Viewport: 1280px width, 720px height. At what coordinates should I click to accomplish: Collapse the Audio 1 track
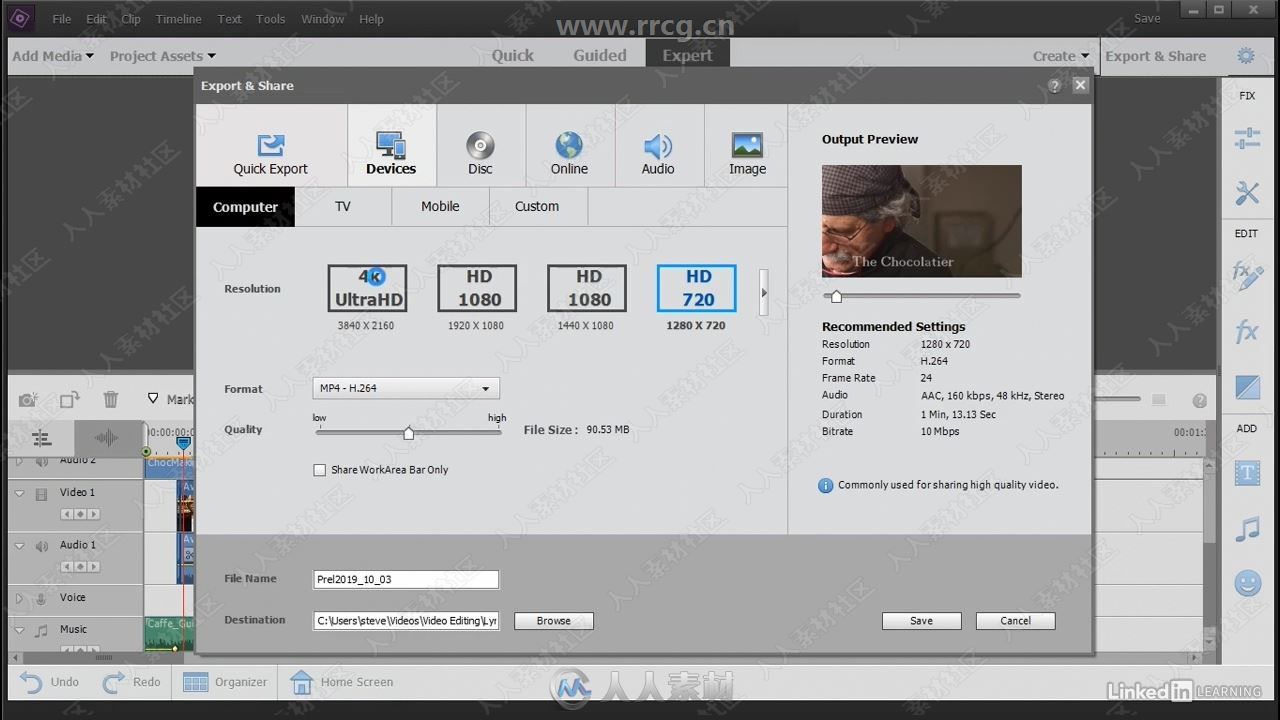[19, 547]
